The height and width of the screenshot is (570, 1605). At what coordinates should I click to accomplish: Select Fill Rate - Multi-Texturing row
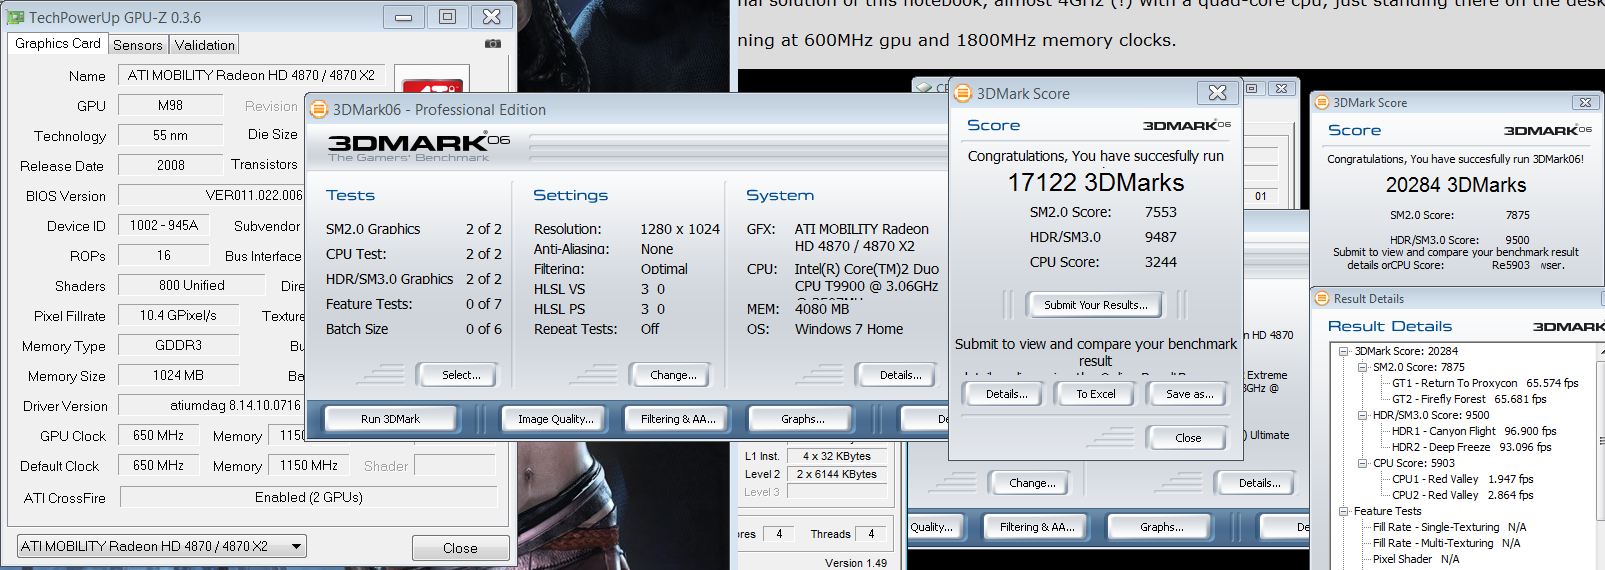tap(1446, 543)
